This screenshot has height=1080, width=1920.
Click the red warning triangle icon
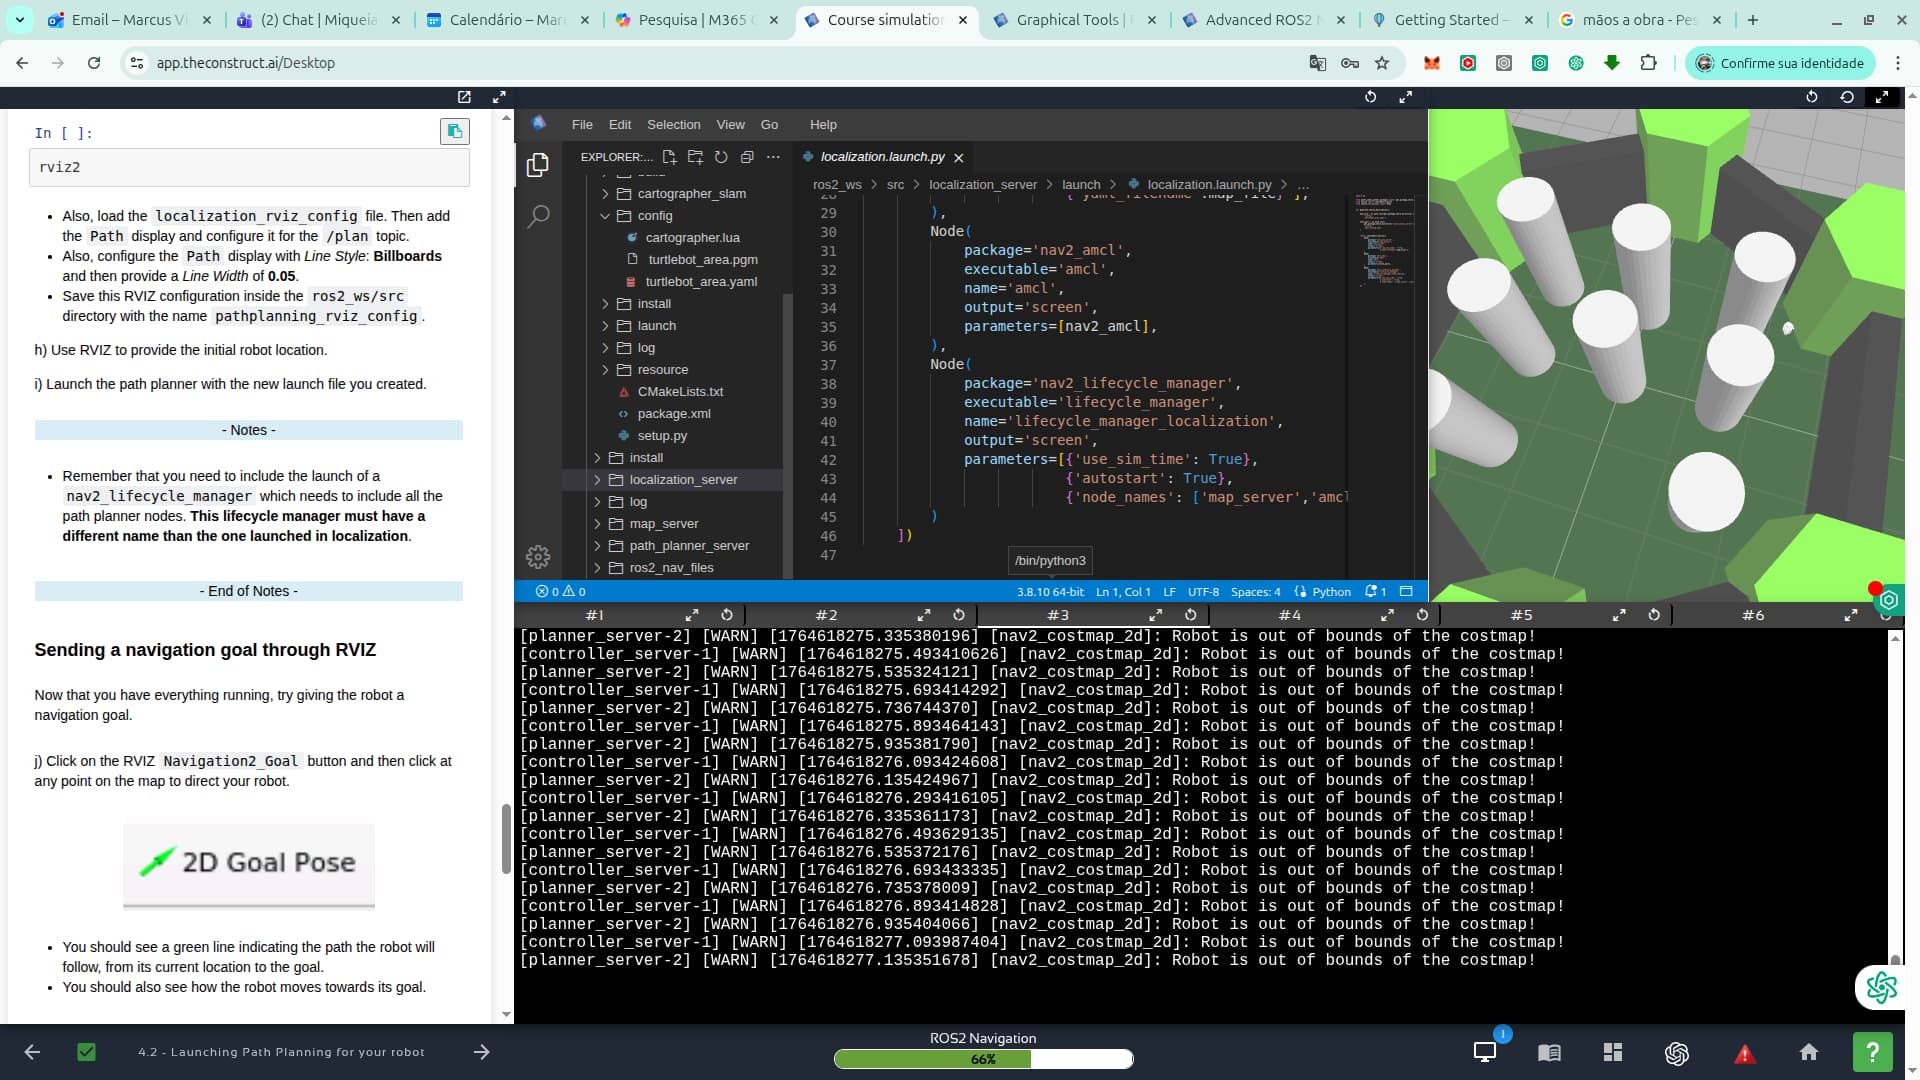point(1744,1053)
